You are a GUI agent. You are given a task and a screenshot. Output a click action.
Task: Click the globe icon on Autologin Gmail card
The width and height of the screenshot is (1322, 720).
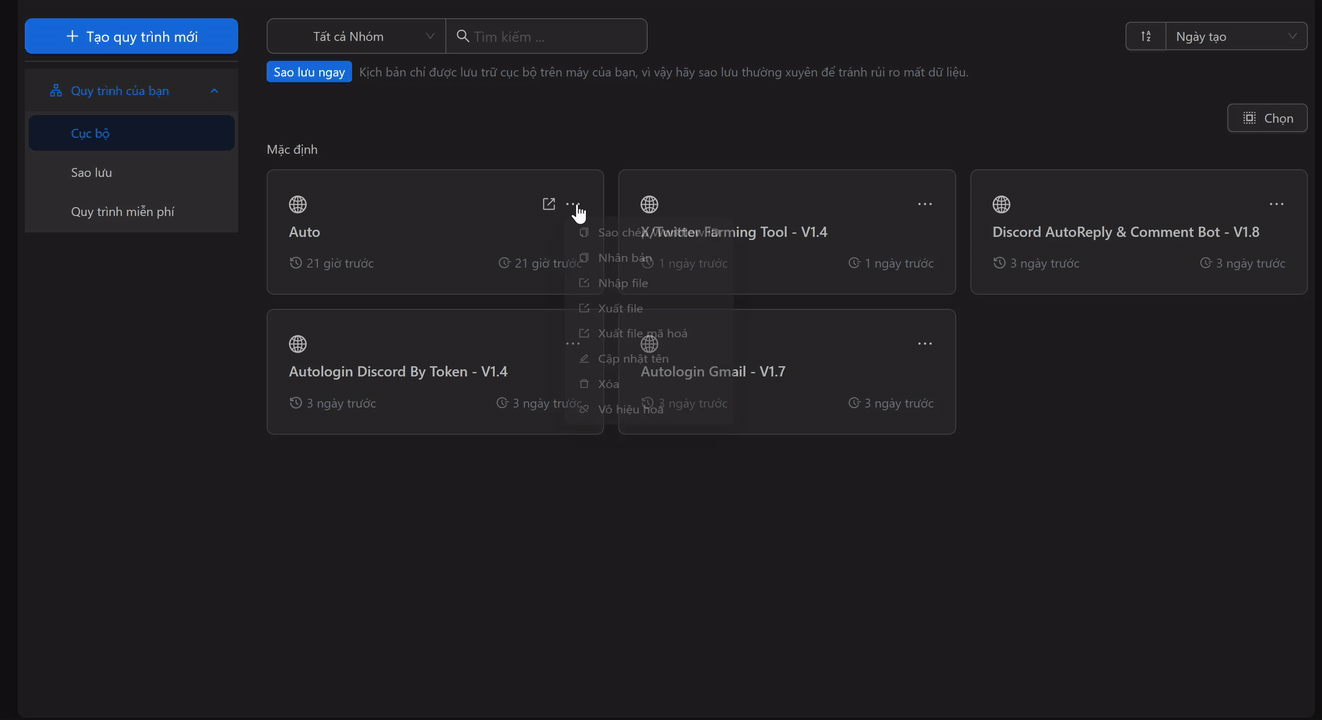point(649,343)
